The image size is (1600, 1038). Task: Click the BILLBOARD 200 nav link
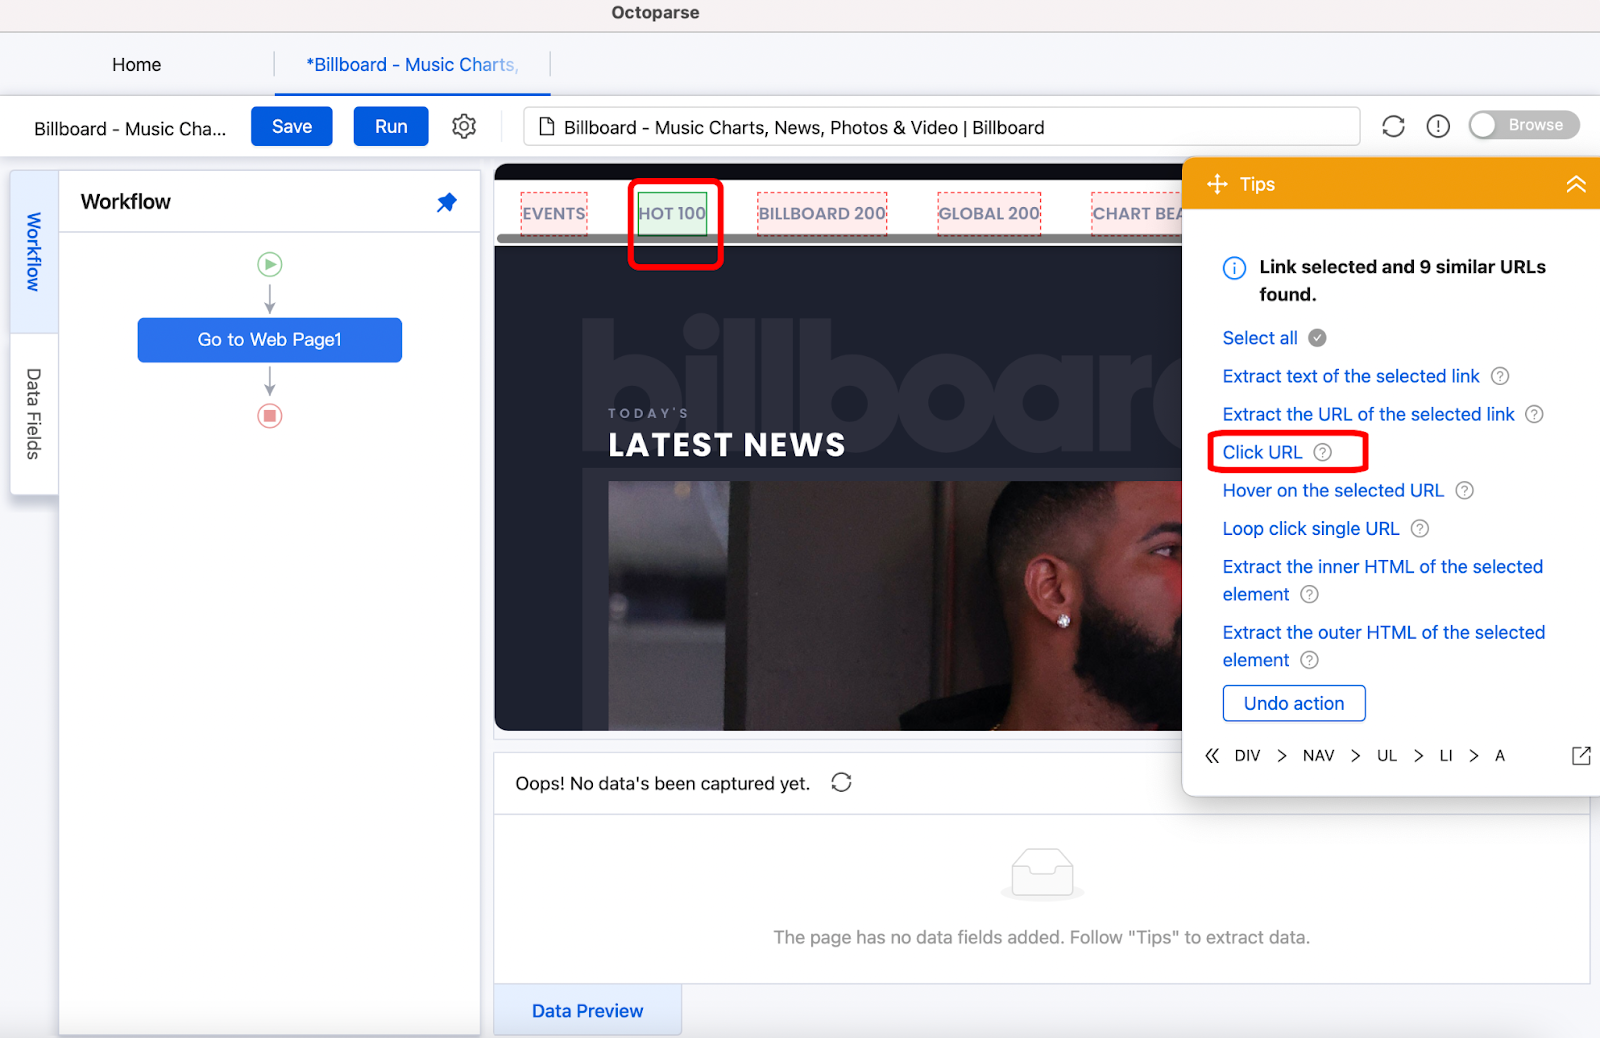[x=822, y=214]
